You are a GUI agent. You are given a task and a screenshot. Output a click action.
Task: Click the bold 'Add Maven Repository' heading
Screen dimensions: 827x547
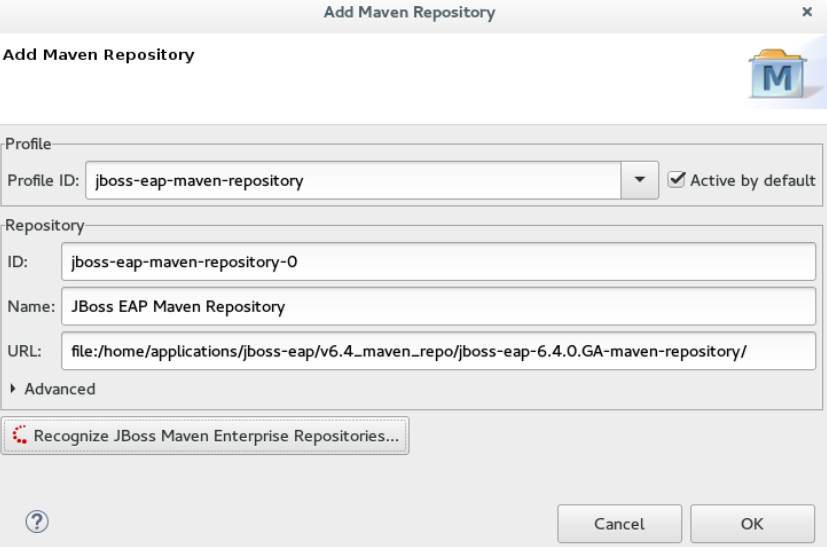98,55
